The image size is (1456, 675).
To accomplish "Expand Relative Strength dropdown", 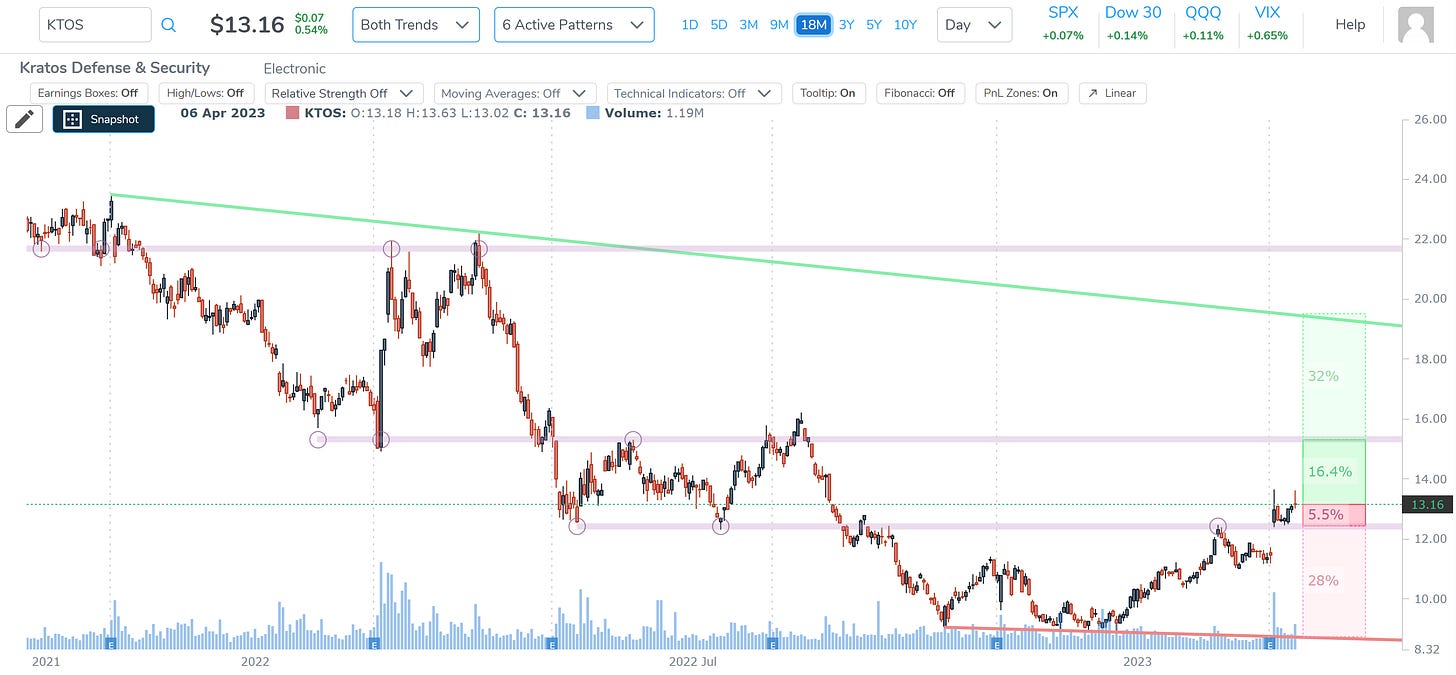I will click(x=345, y=93).
